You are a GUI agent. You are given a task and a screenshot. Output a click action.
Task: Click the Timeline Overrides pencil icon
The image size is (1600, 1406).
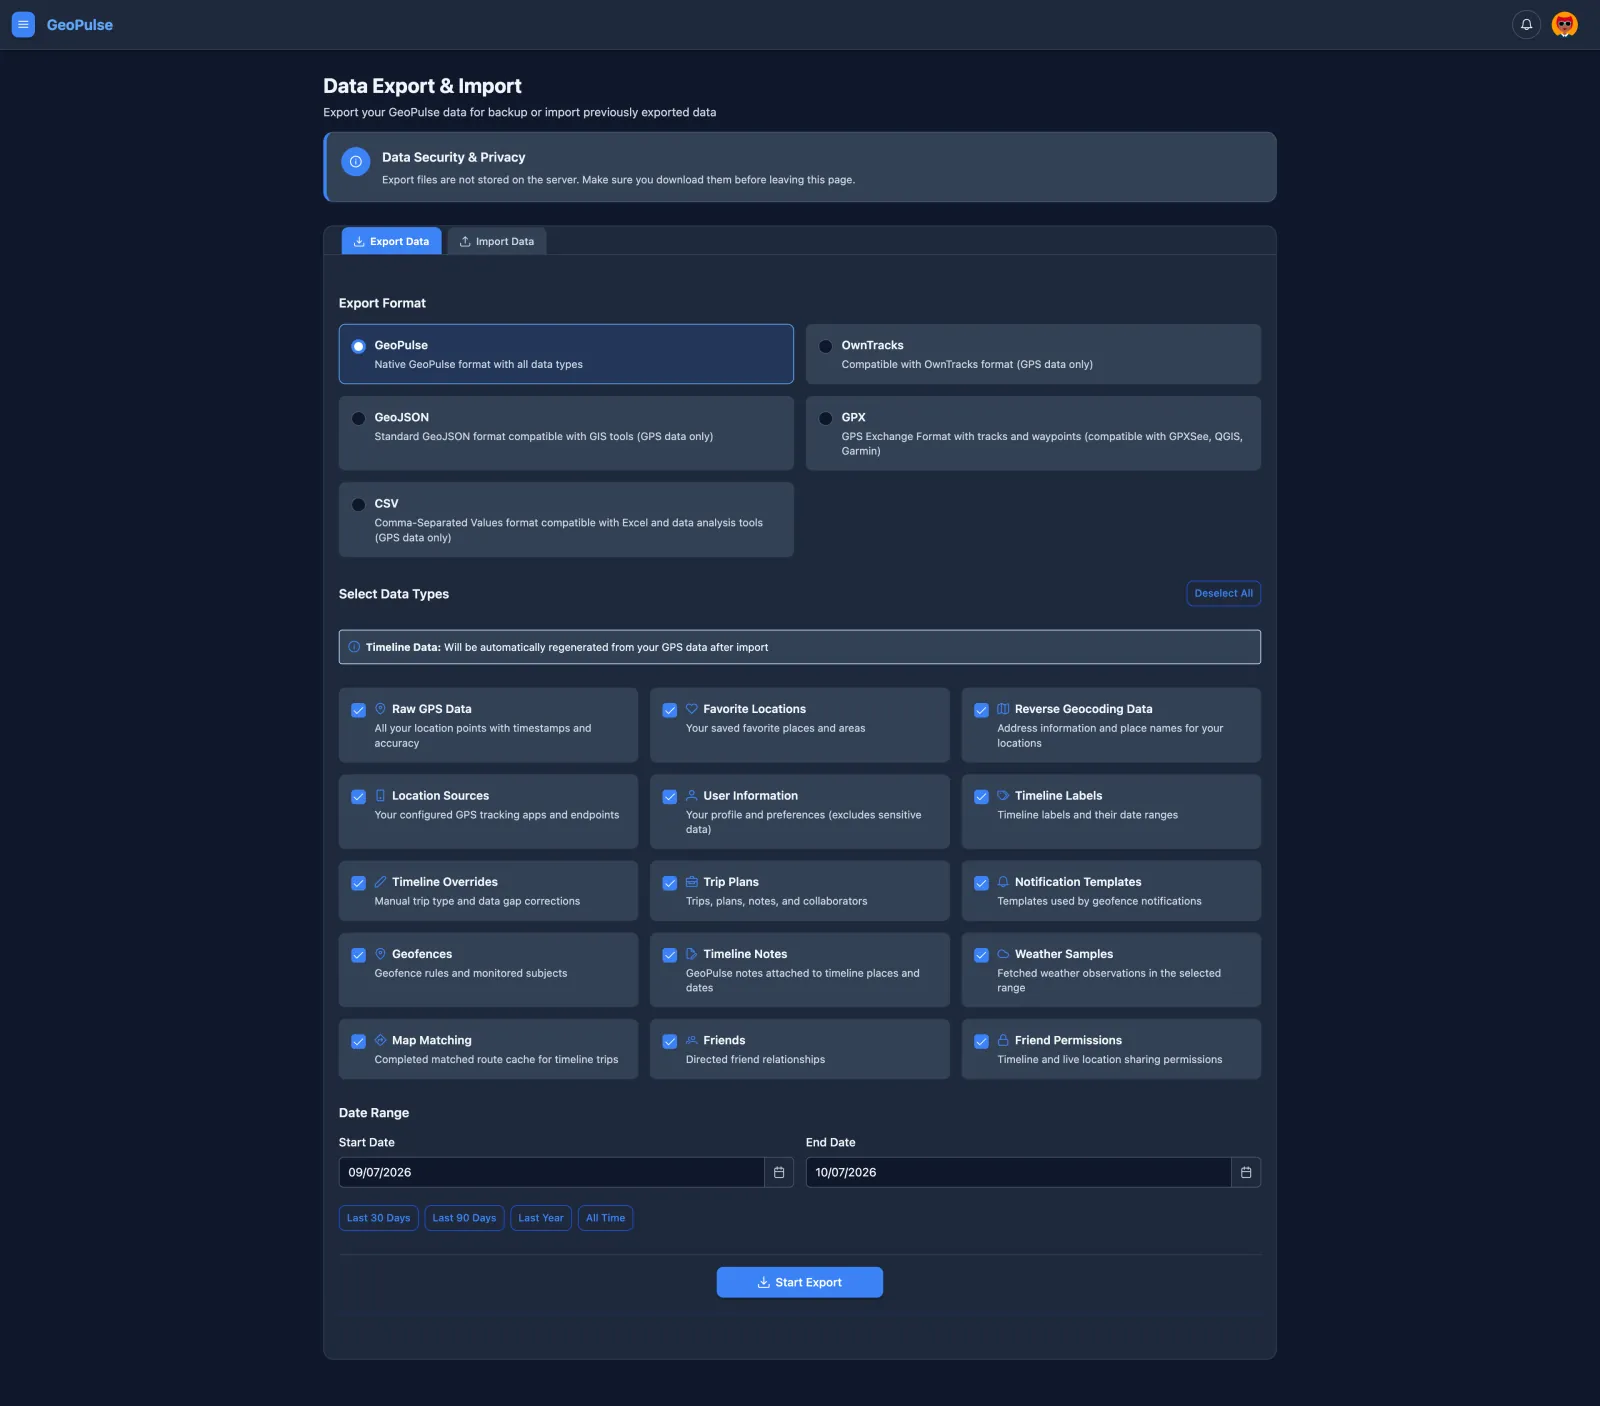(x=380, y=882)
